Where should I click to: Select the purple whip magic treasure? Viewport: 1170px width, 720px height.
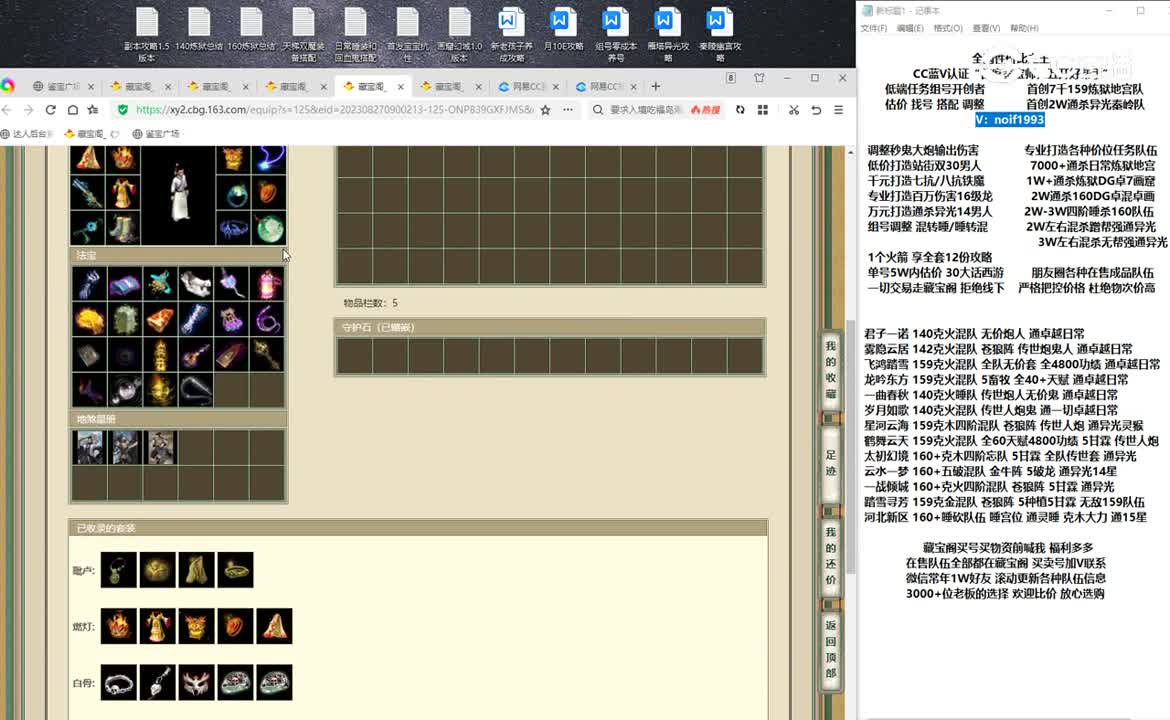(268, 319)
